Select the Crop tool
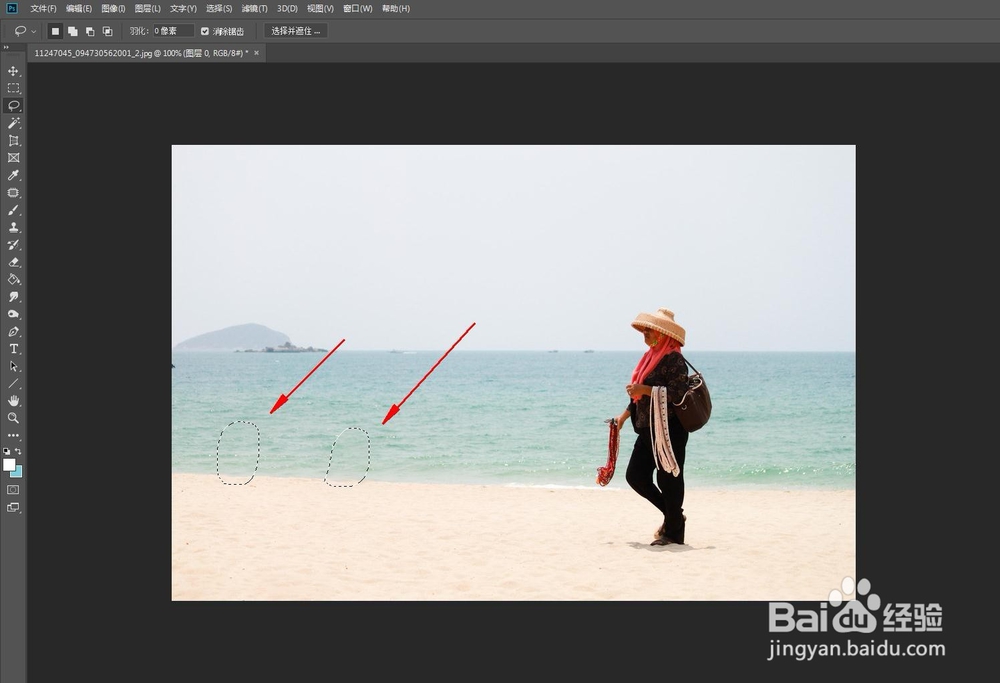Image resolution: width=1000 pixels, height=683 pixels. [x=13, y=140]
